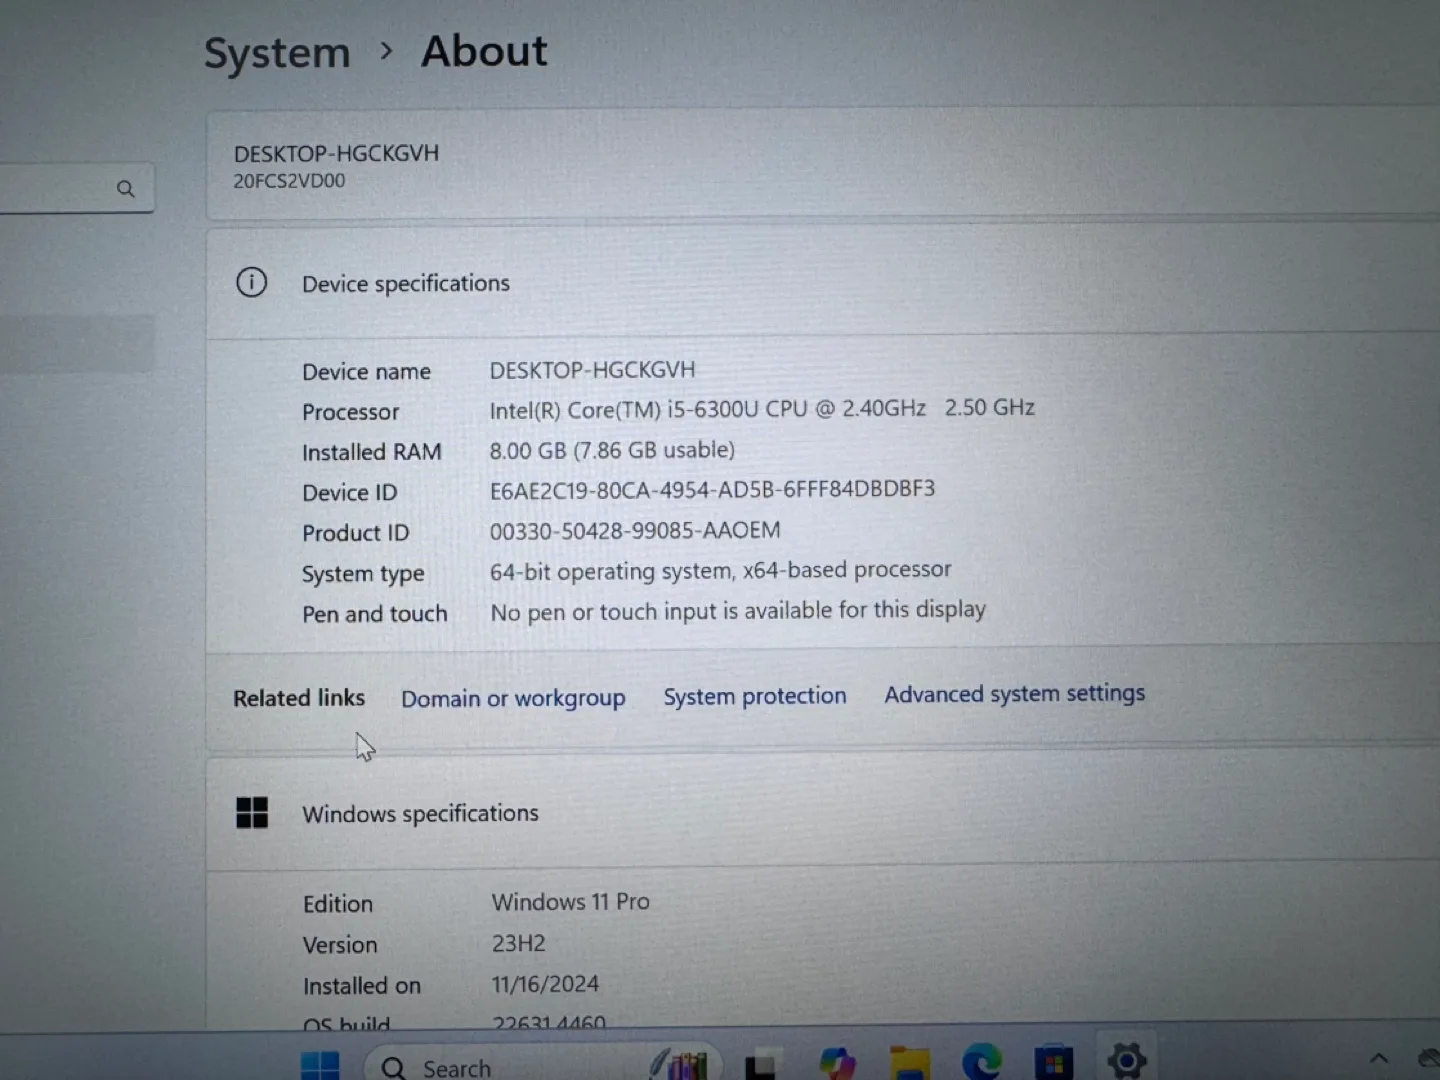
Task: Launch Copilot from the taskbar
Action: pyautogui.click(x=836, y=1063)
